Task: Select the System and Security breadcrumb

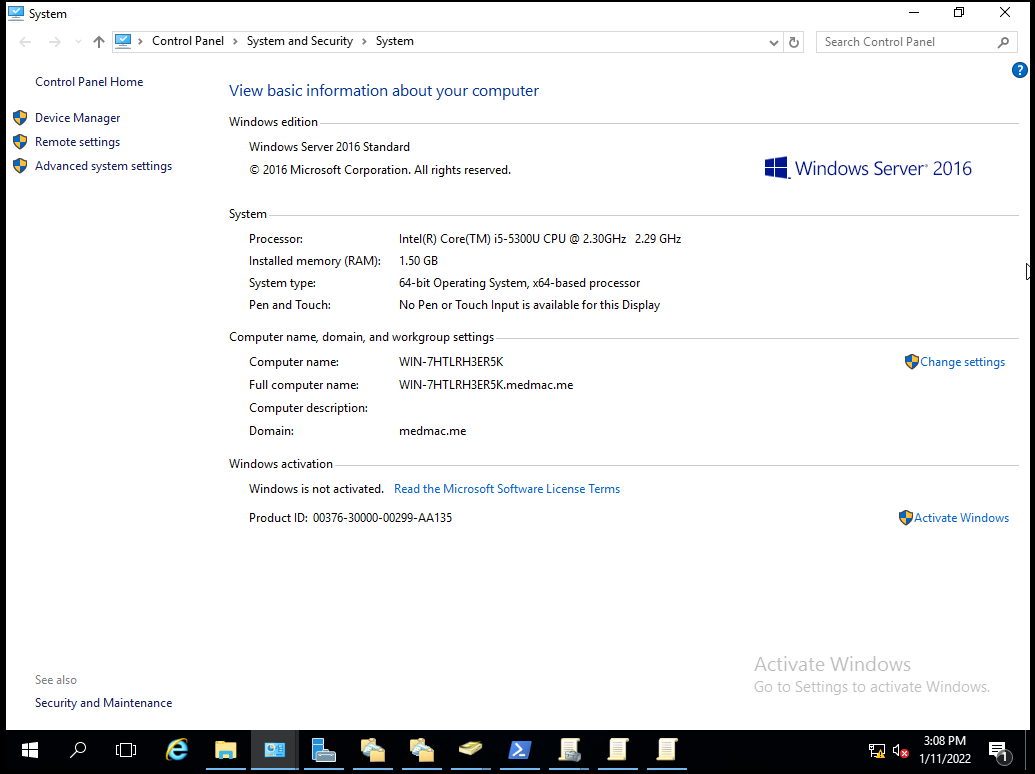Action: (x=300, y=41)
